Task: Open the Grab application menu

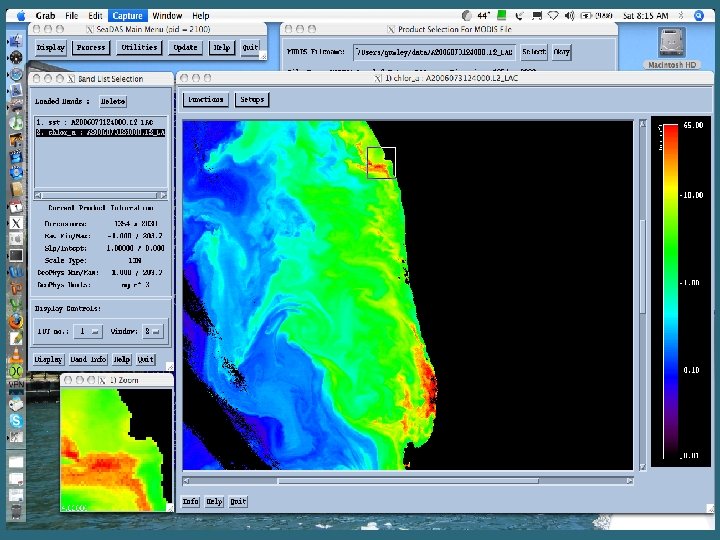Action: click(45, 16)
